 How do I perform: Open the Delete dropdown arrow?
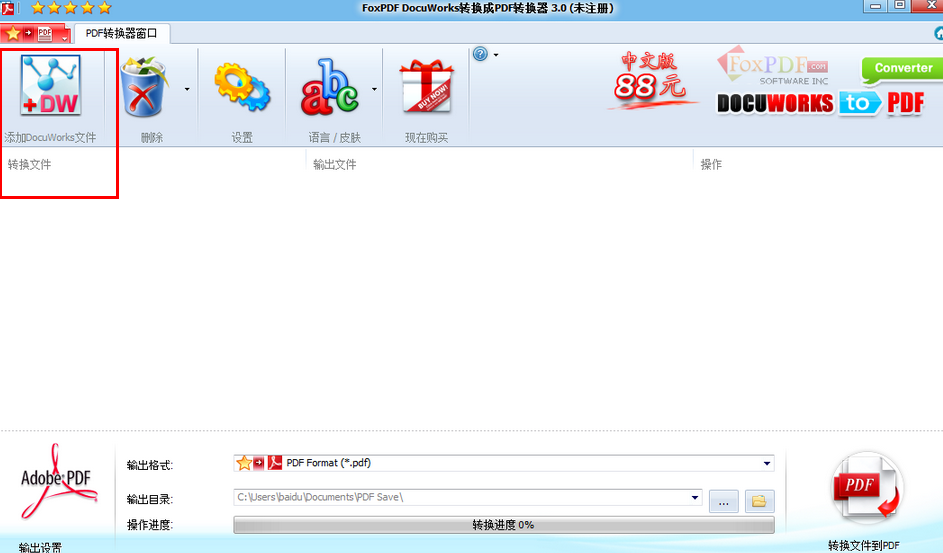[x=187, y=89]
